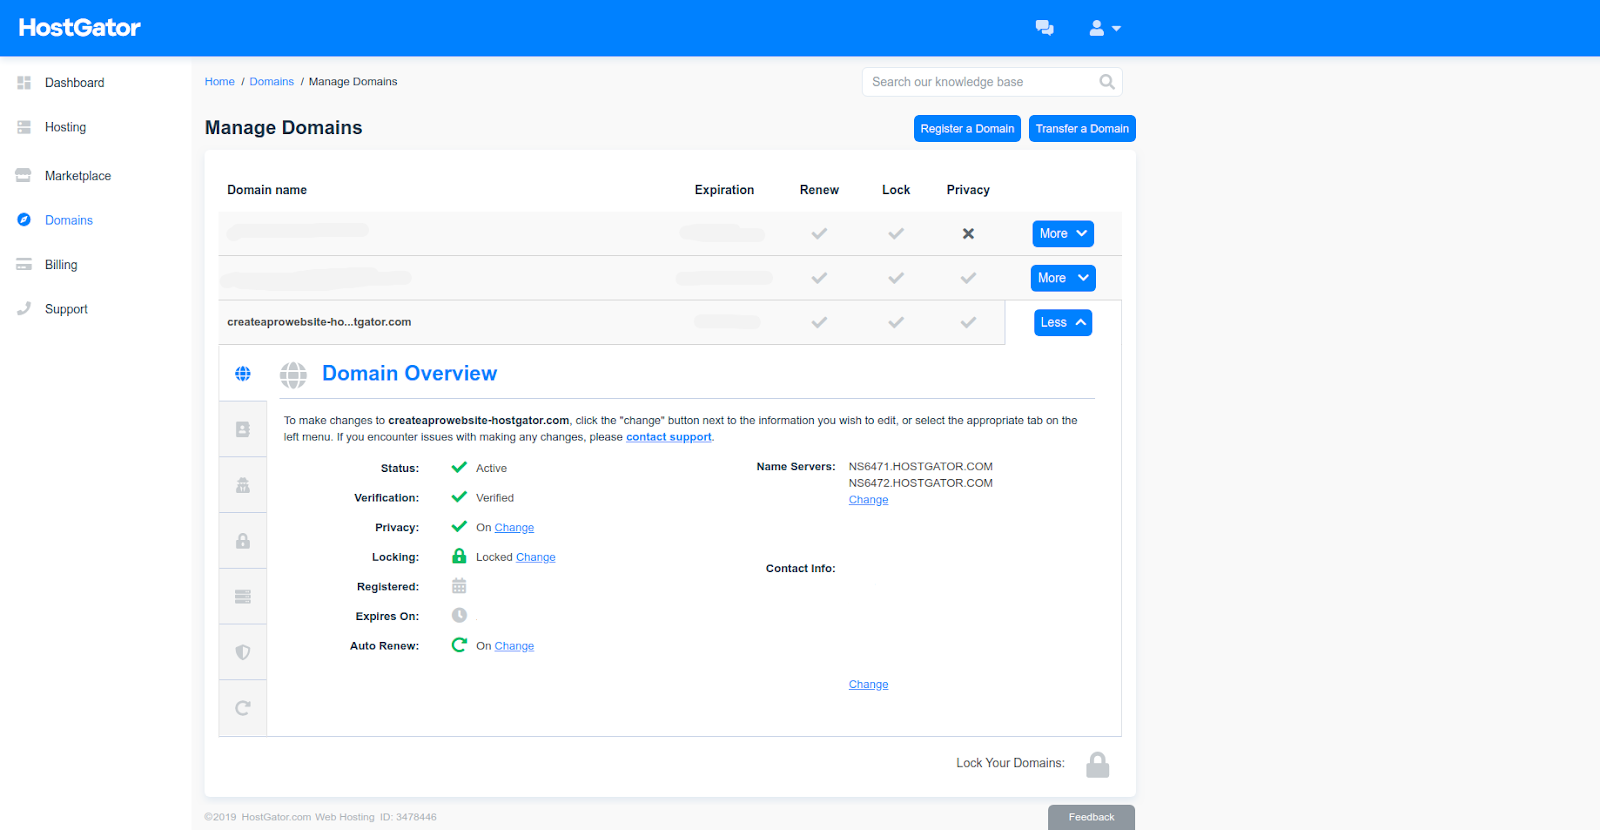Collapse details with the Less button

point(1063,323)
